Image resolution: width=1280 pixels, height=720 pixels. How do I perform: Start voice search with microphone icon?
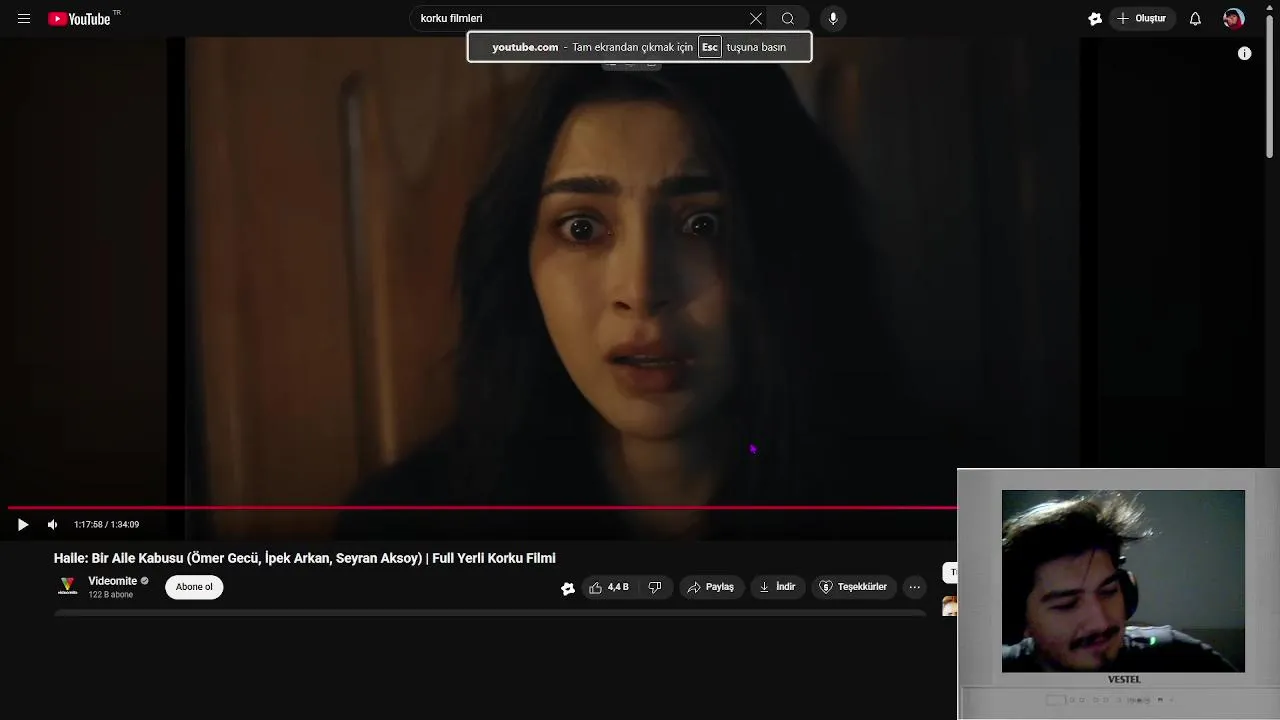click(x=833, y=19)
